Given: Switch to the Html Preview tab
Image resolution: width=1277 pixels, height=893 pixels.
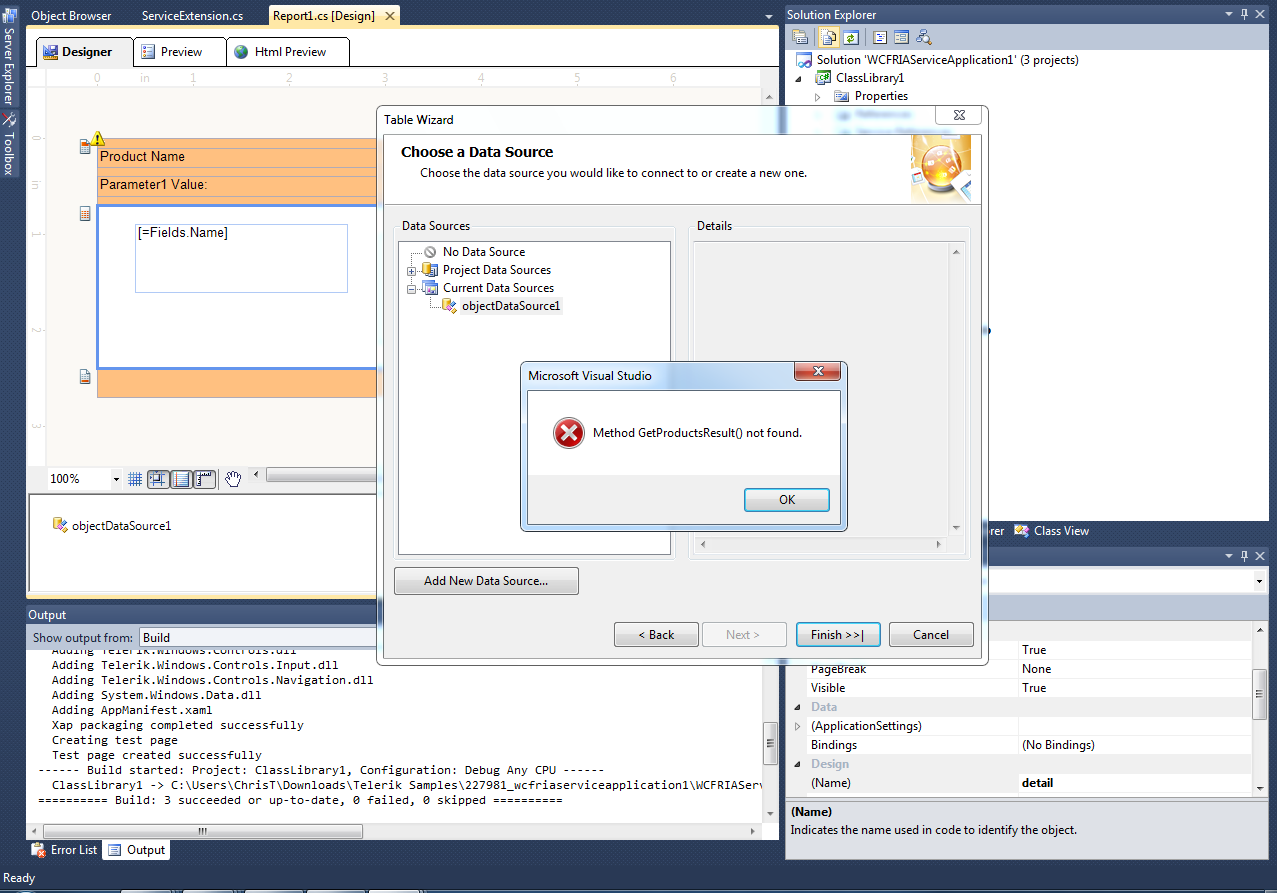Looking at the screenshot, I should click(289, 52).
